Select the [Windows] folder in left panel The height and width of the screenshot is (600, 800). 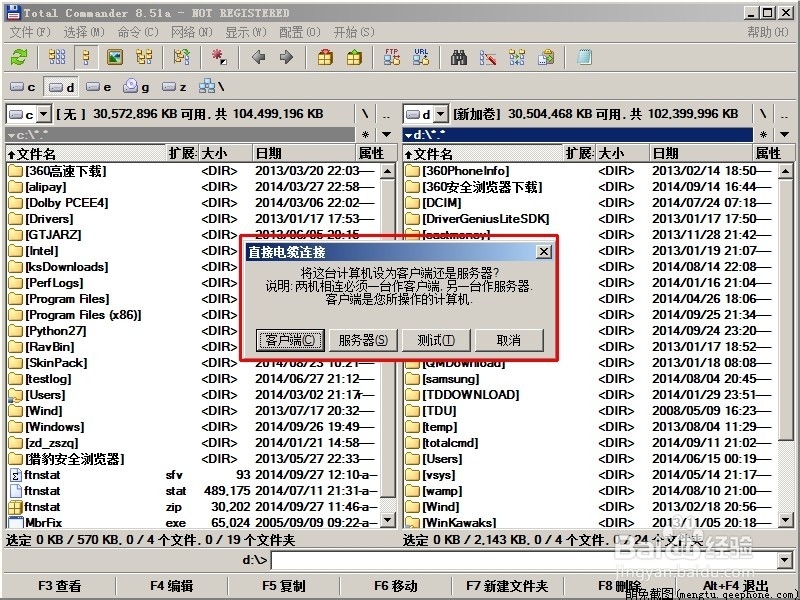click(193, 427)
